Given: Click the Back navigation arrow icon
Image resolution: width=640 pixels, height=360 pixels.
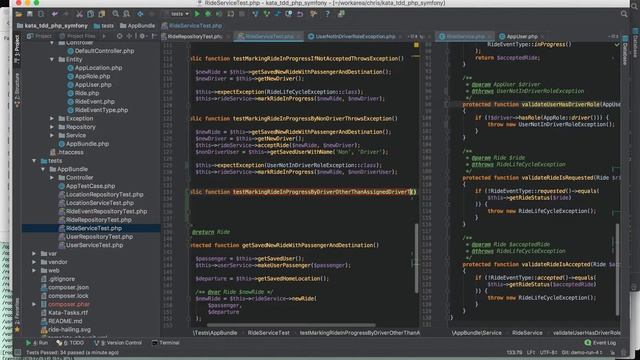Looking at the screenshot, I should coord(140,14).
